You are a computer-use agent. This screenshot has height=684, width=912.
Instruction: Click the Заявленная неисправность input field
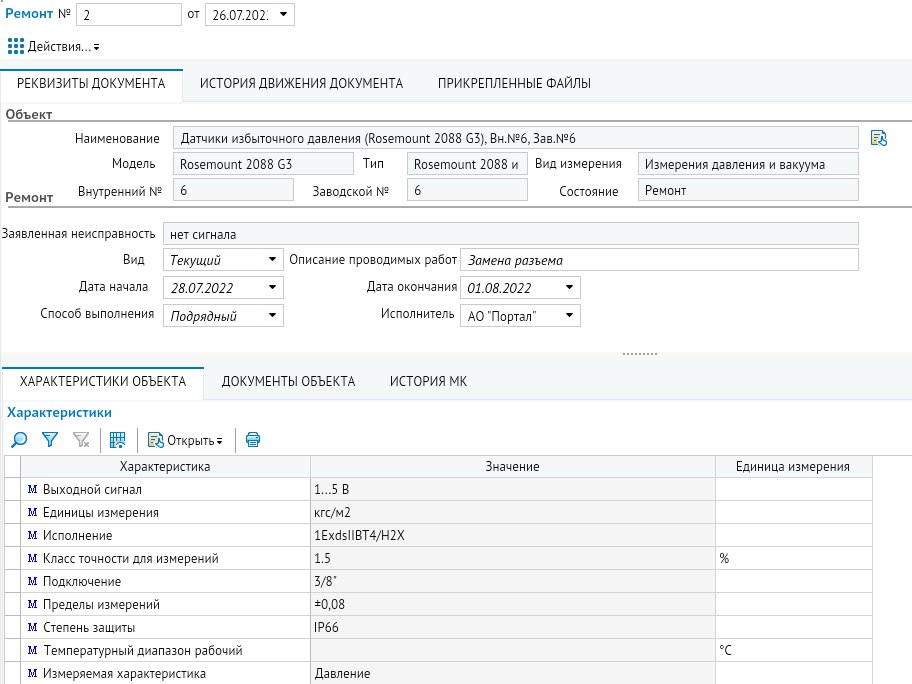click(511, 234)
